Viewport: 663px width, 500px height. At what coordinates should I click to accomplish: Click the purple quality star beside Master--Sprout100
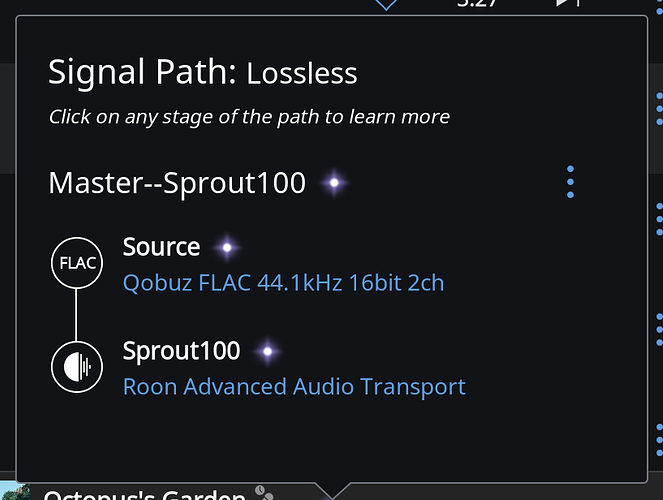334,183
